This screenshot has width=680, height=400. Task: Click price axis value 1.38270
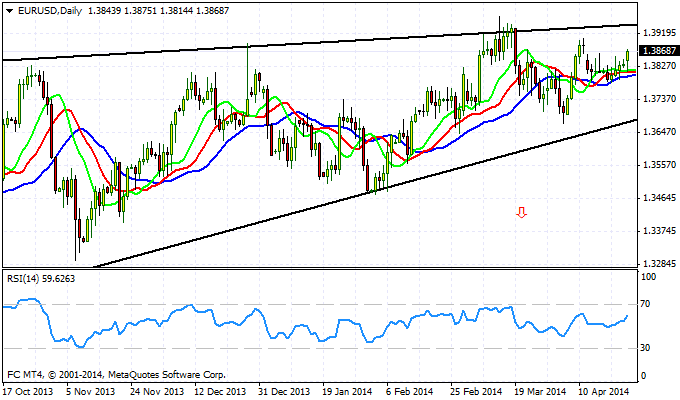coord(659,66)
